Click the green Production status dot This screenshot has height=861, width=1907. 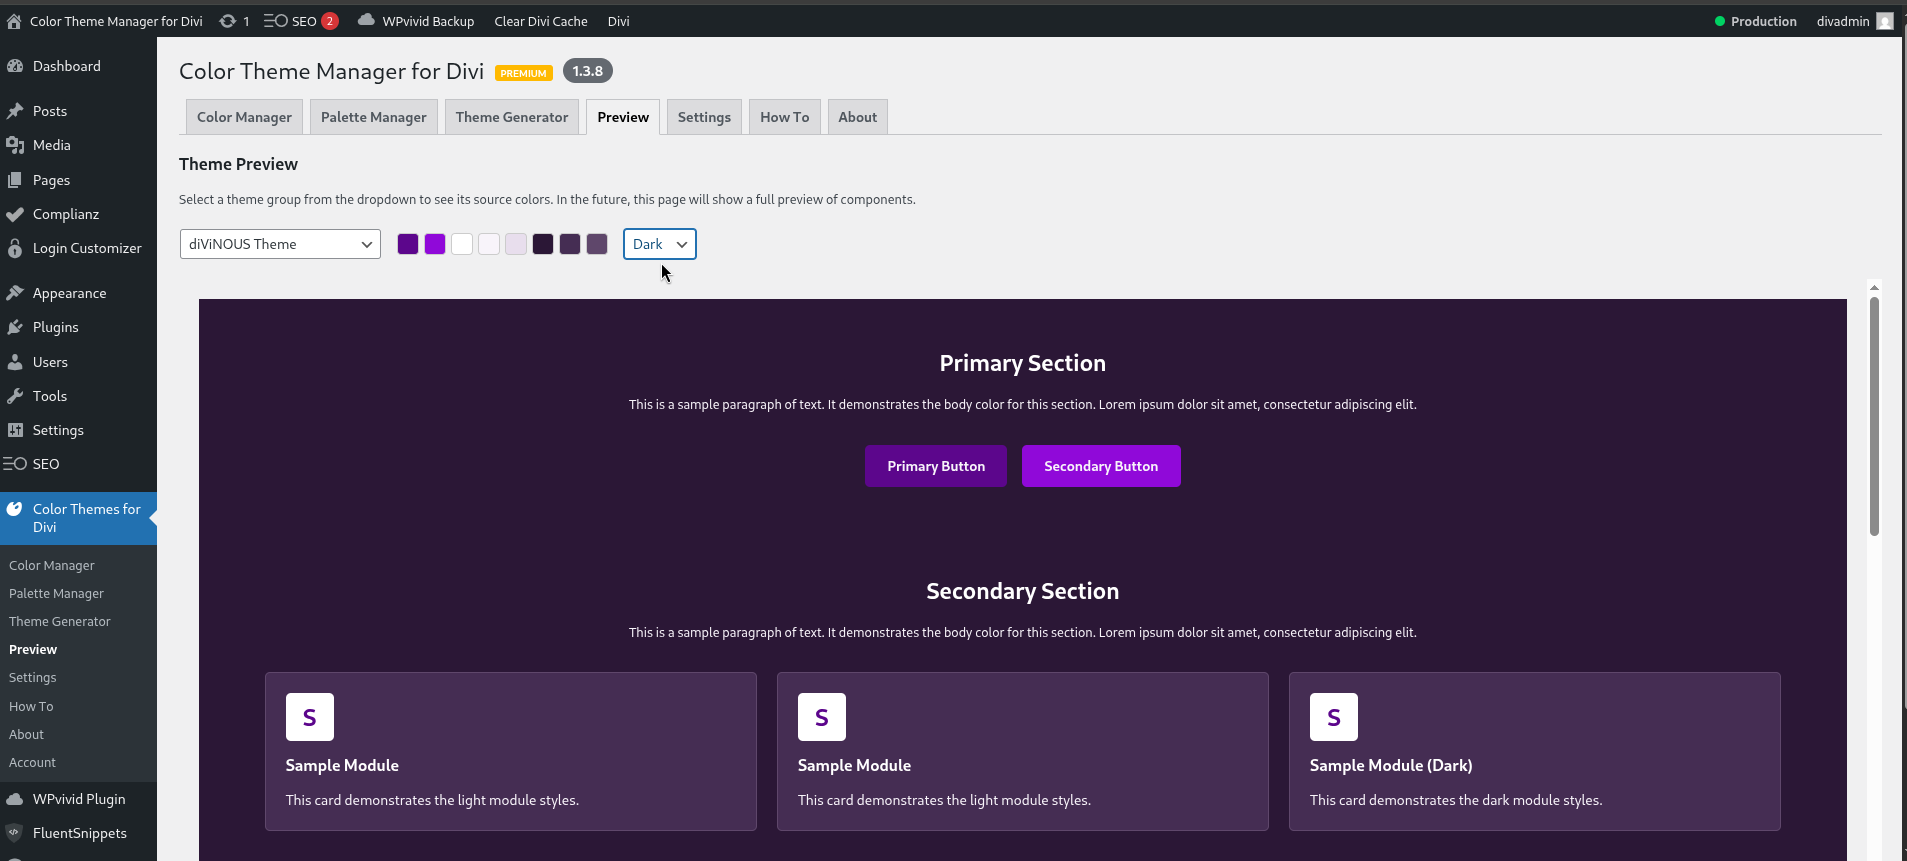click(1720, 21)
